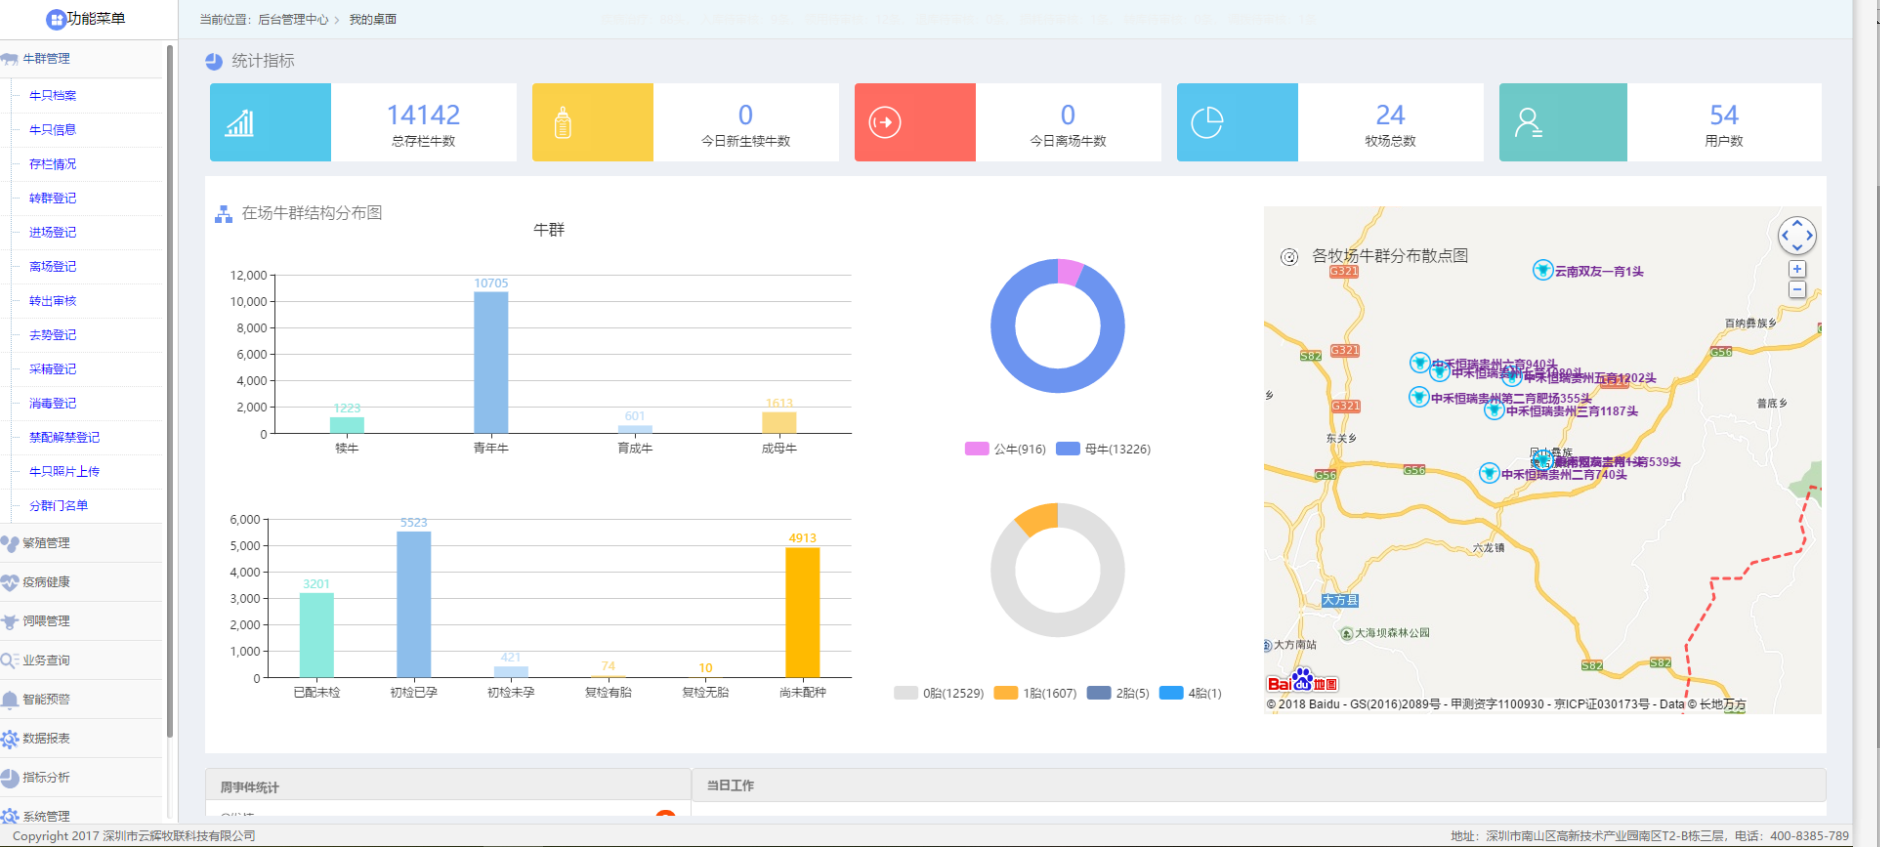Image resolution: width=1880 pixels, height=847 pixels.
Task: Toggle 公牛(916) legend in the donut chart
Action: 1005,449
